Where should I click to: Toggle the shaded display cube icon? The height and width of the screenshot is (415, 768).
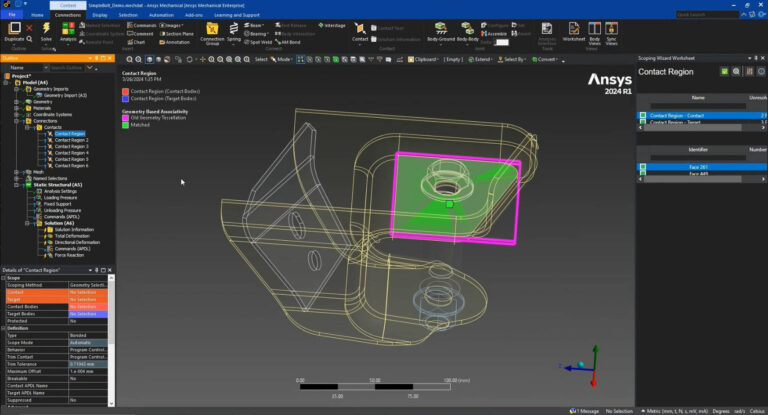click(x=149, y=59)
